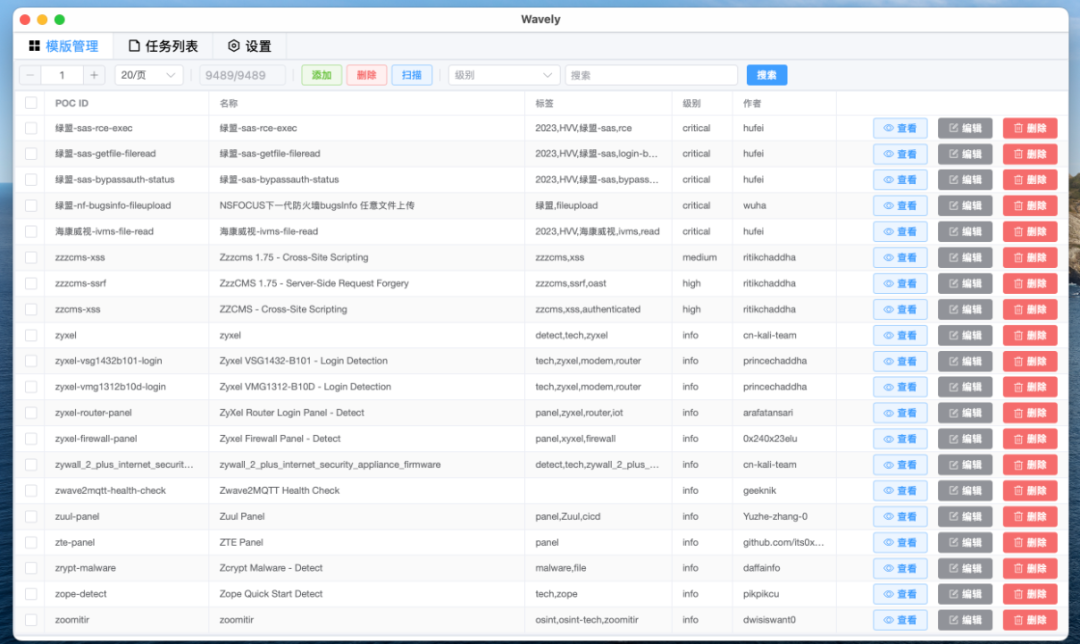Viewport: 1080px width, 644px height.
Task: Focus the 搜索 text input field
Action: 652,75
